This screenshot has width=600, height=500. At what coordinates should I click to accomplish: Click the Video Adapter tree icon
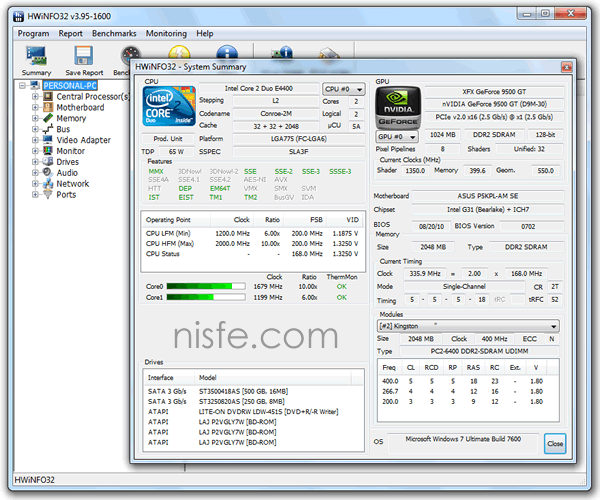pyautogui.click(x=48, y=140)
